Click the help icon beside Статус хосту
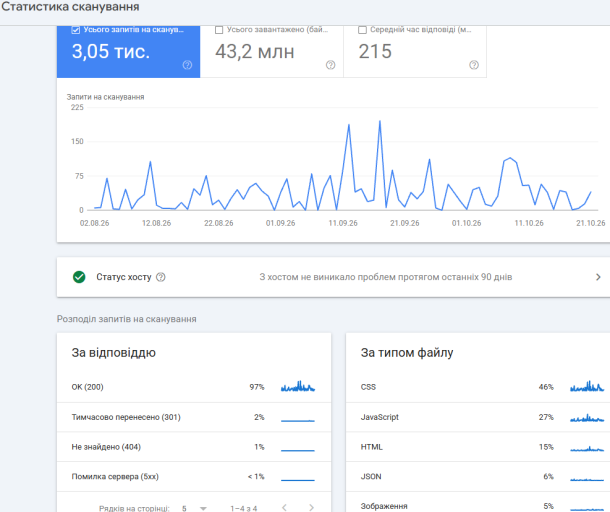Image resolution: width=610 pixels, height=512 pixels. click(x=161, y=277)
